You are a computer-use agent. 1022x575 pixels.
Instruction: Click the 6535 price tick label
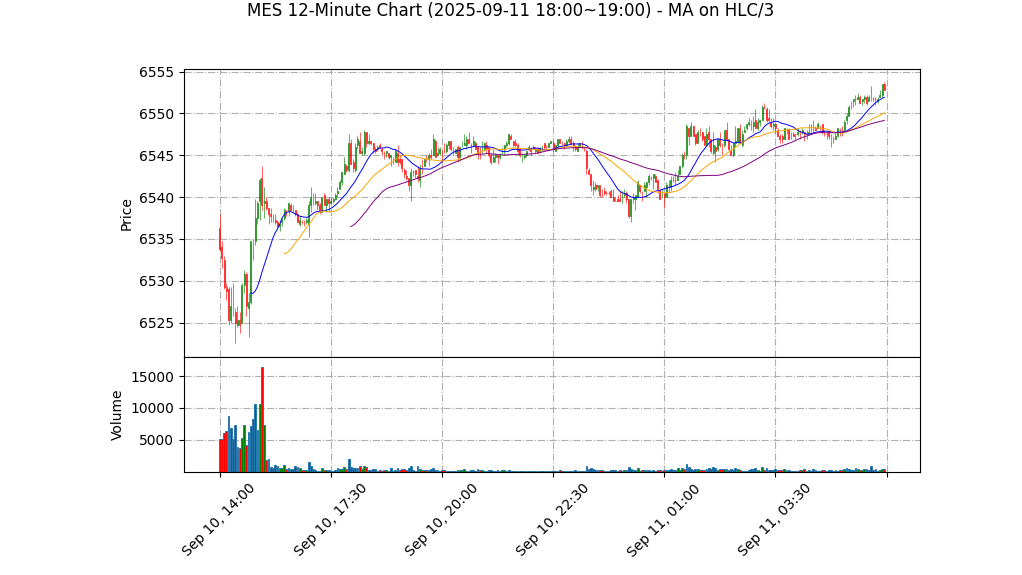tap(157, 240)
